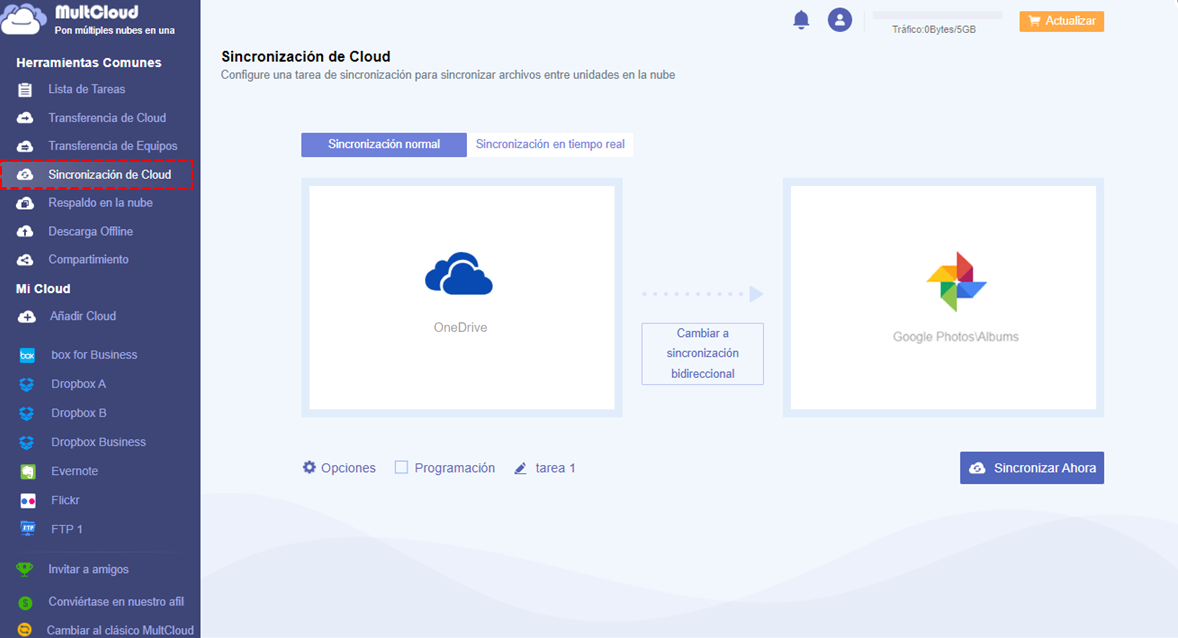
Task: Click the Dropbox B icon
Action: [x=27, y=413]
